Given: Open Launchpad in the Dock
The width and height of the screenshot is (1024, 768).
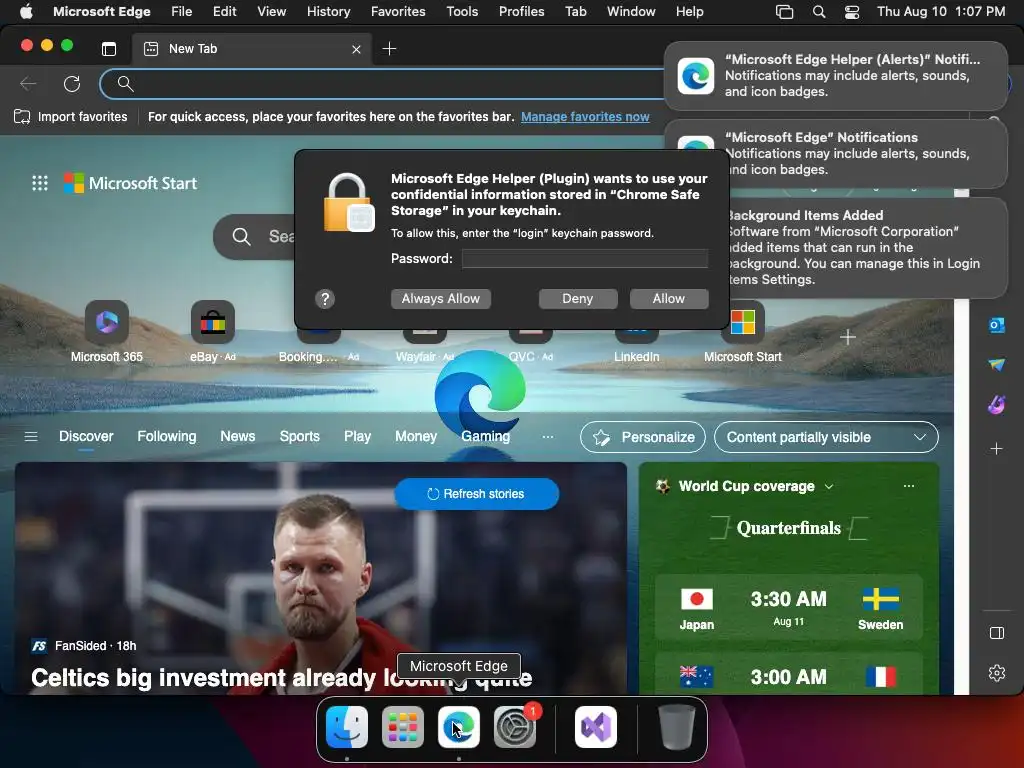Looking at the screenshot, I should point(402,727).
